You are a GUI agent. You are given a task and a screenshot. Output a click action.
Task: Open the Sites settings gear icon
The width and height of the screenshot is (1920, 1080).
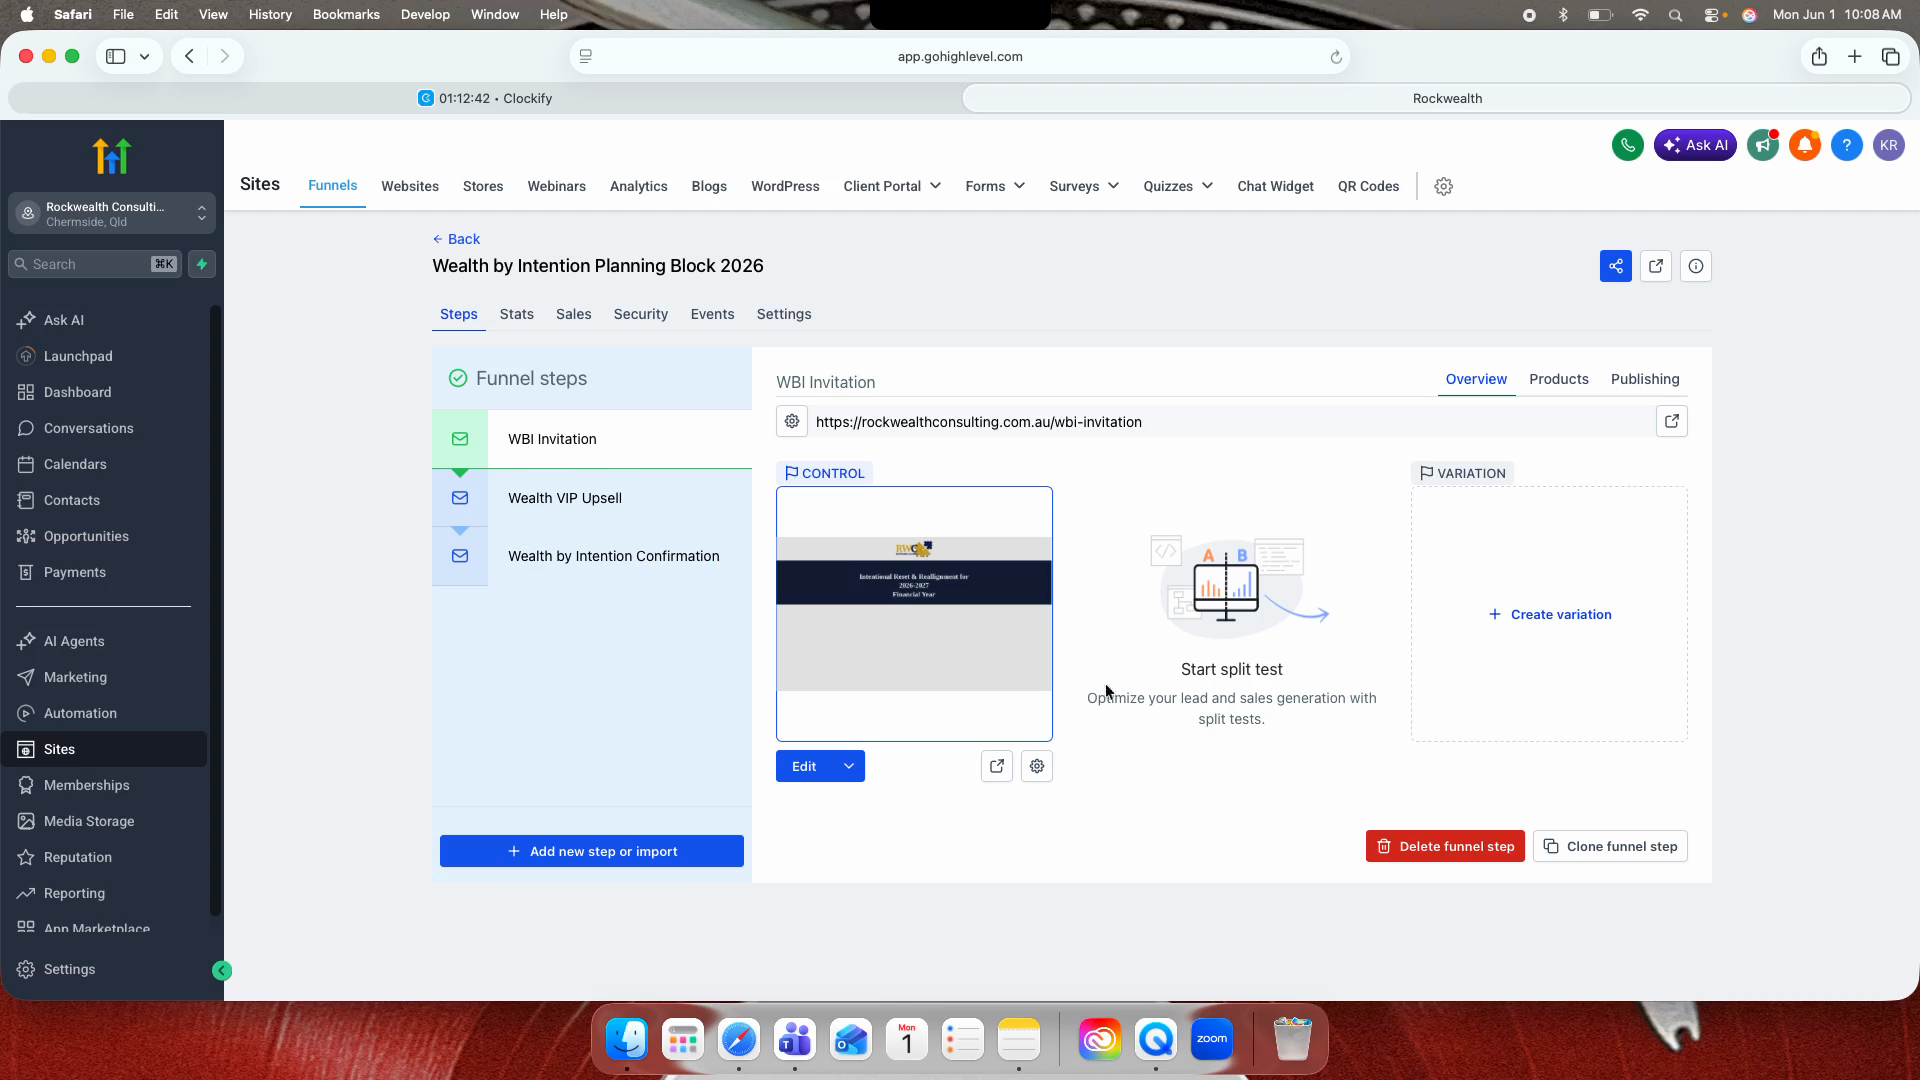1443,186
